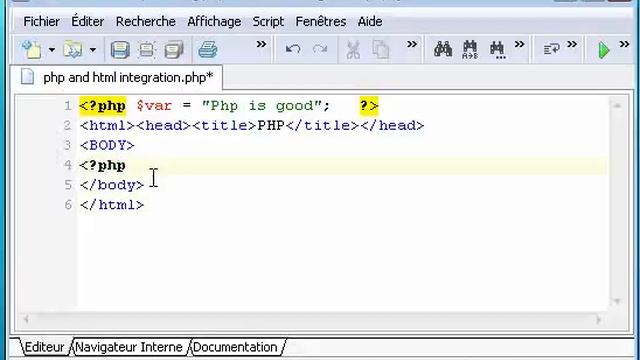Click the green Run script button
Image resolution: width=640 pixels, height=360 pixels.
tap(604, 50)
